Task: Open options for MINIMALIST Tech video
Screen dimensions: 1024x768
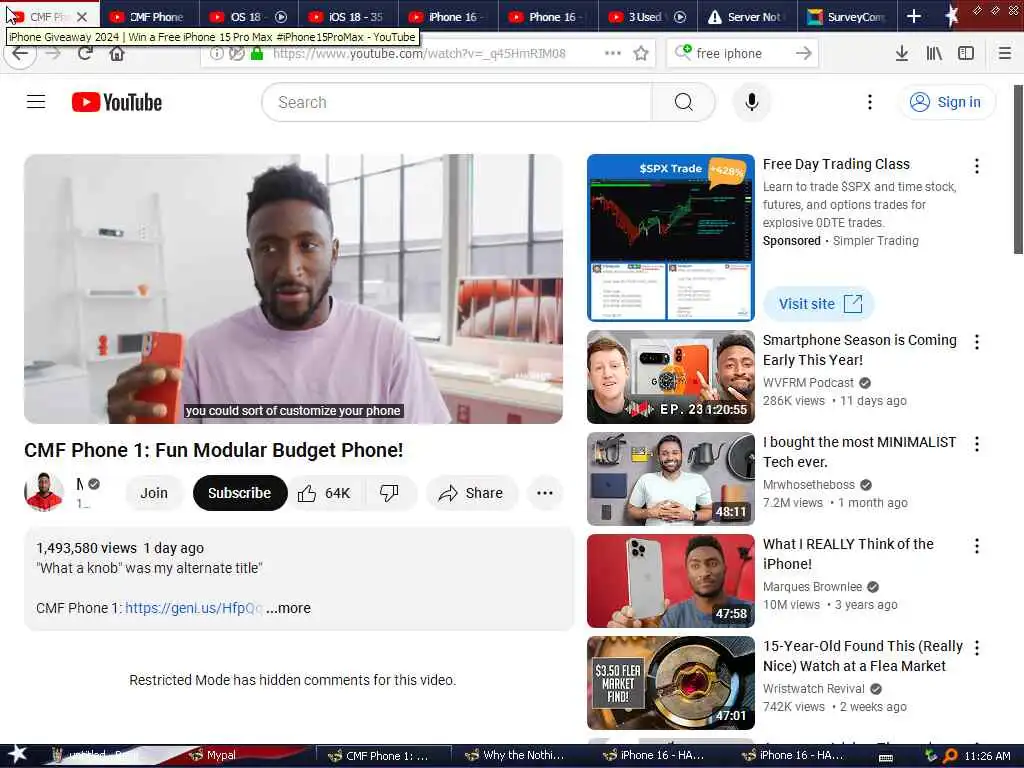Action: [976, 444]
